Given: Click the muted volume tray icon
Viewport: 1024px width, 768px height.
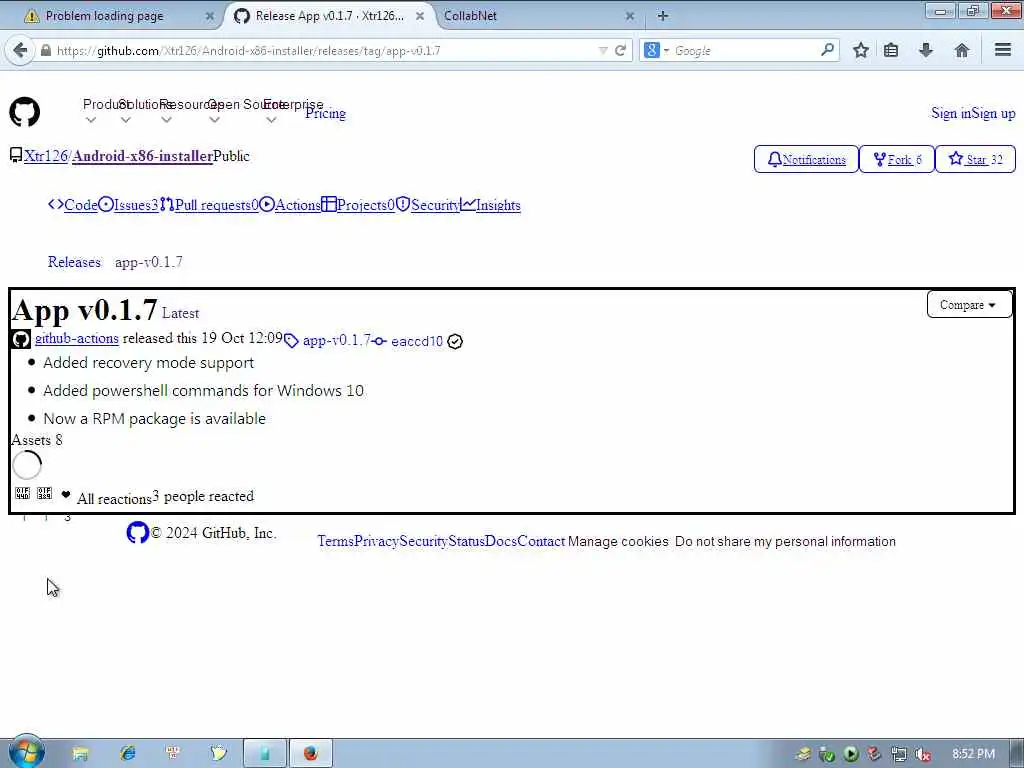Looking at the screenshot, I should pyautogui.click(x=922, y=754).
